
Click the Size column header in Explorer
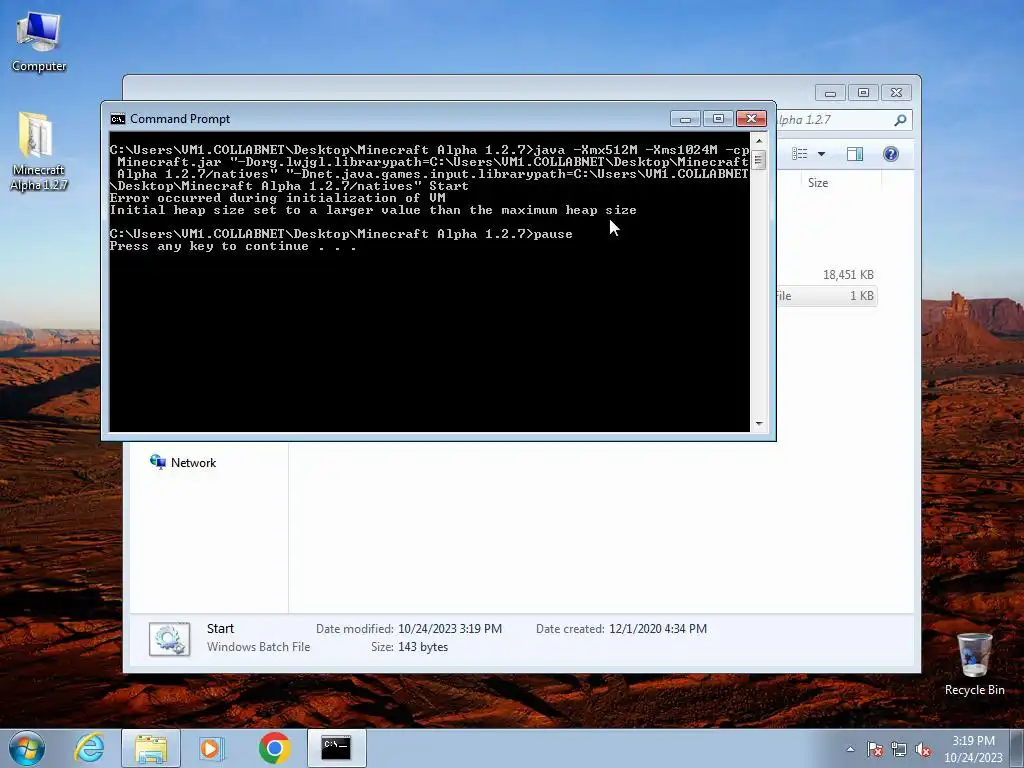pyautogui.click(x=840, y=183)
